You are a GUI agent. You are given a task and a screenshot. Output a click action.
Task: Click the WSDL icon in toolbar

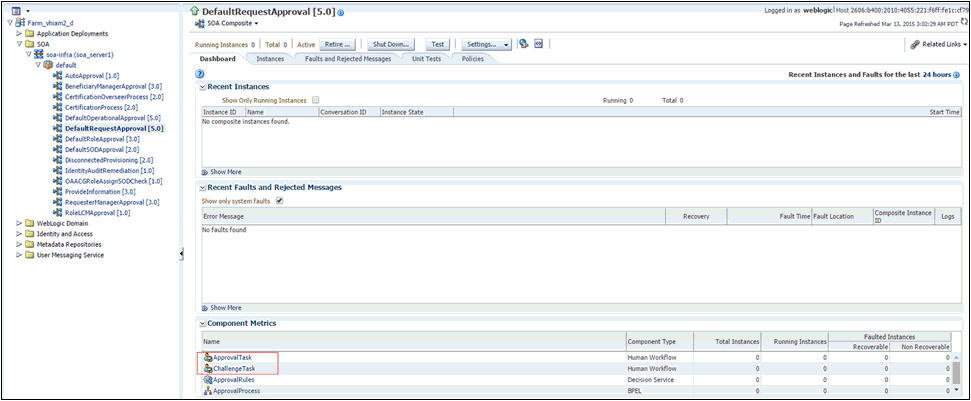tap(539, 44)
